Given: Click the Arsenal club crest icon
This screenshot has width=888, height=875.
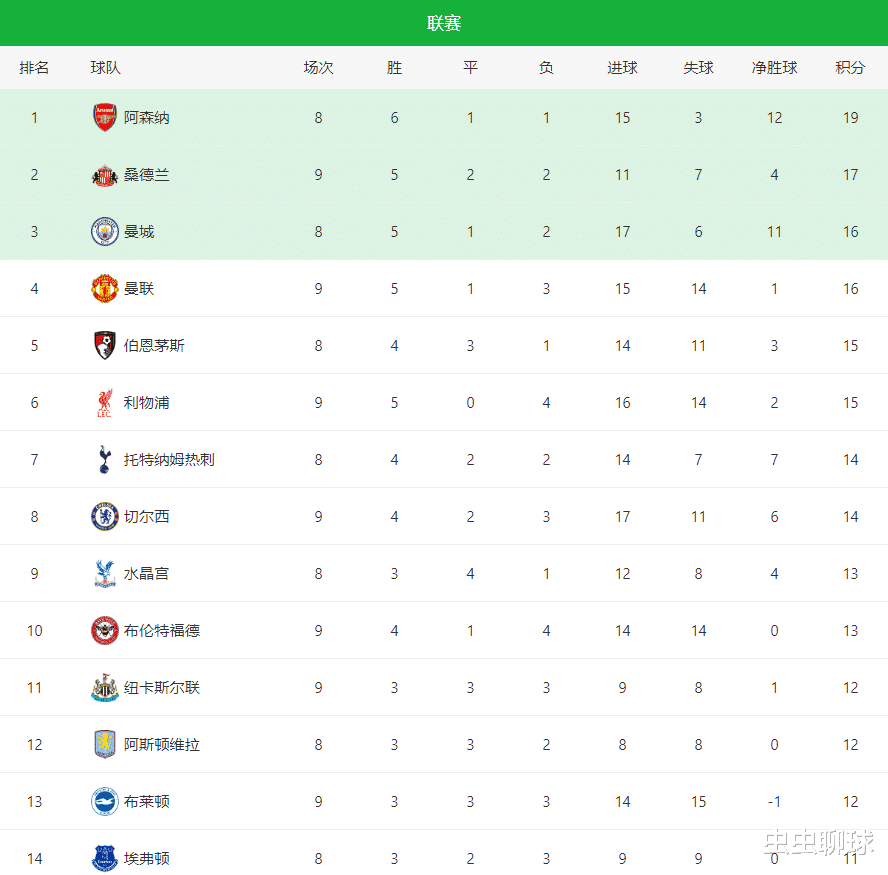Looking at the screenshot, I should pyautogui.click(x=105, y=117).
